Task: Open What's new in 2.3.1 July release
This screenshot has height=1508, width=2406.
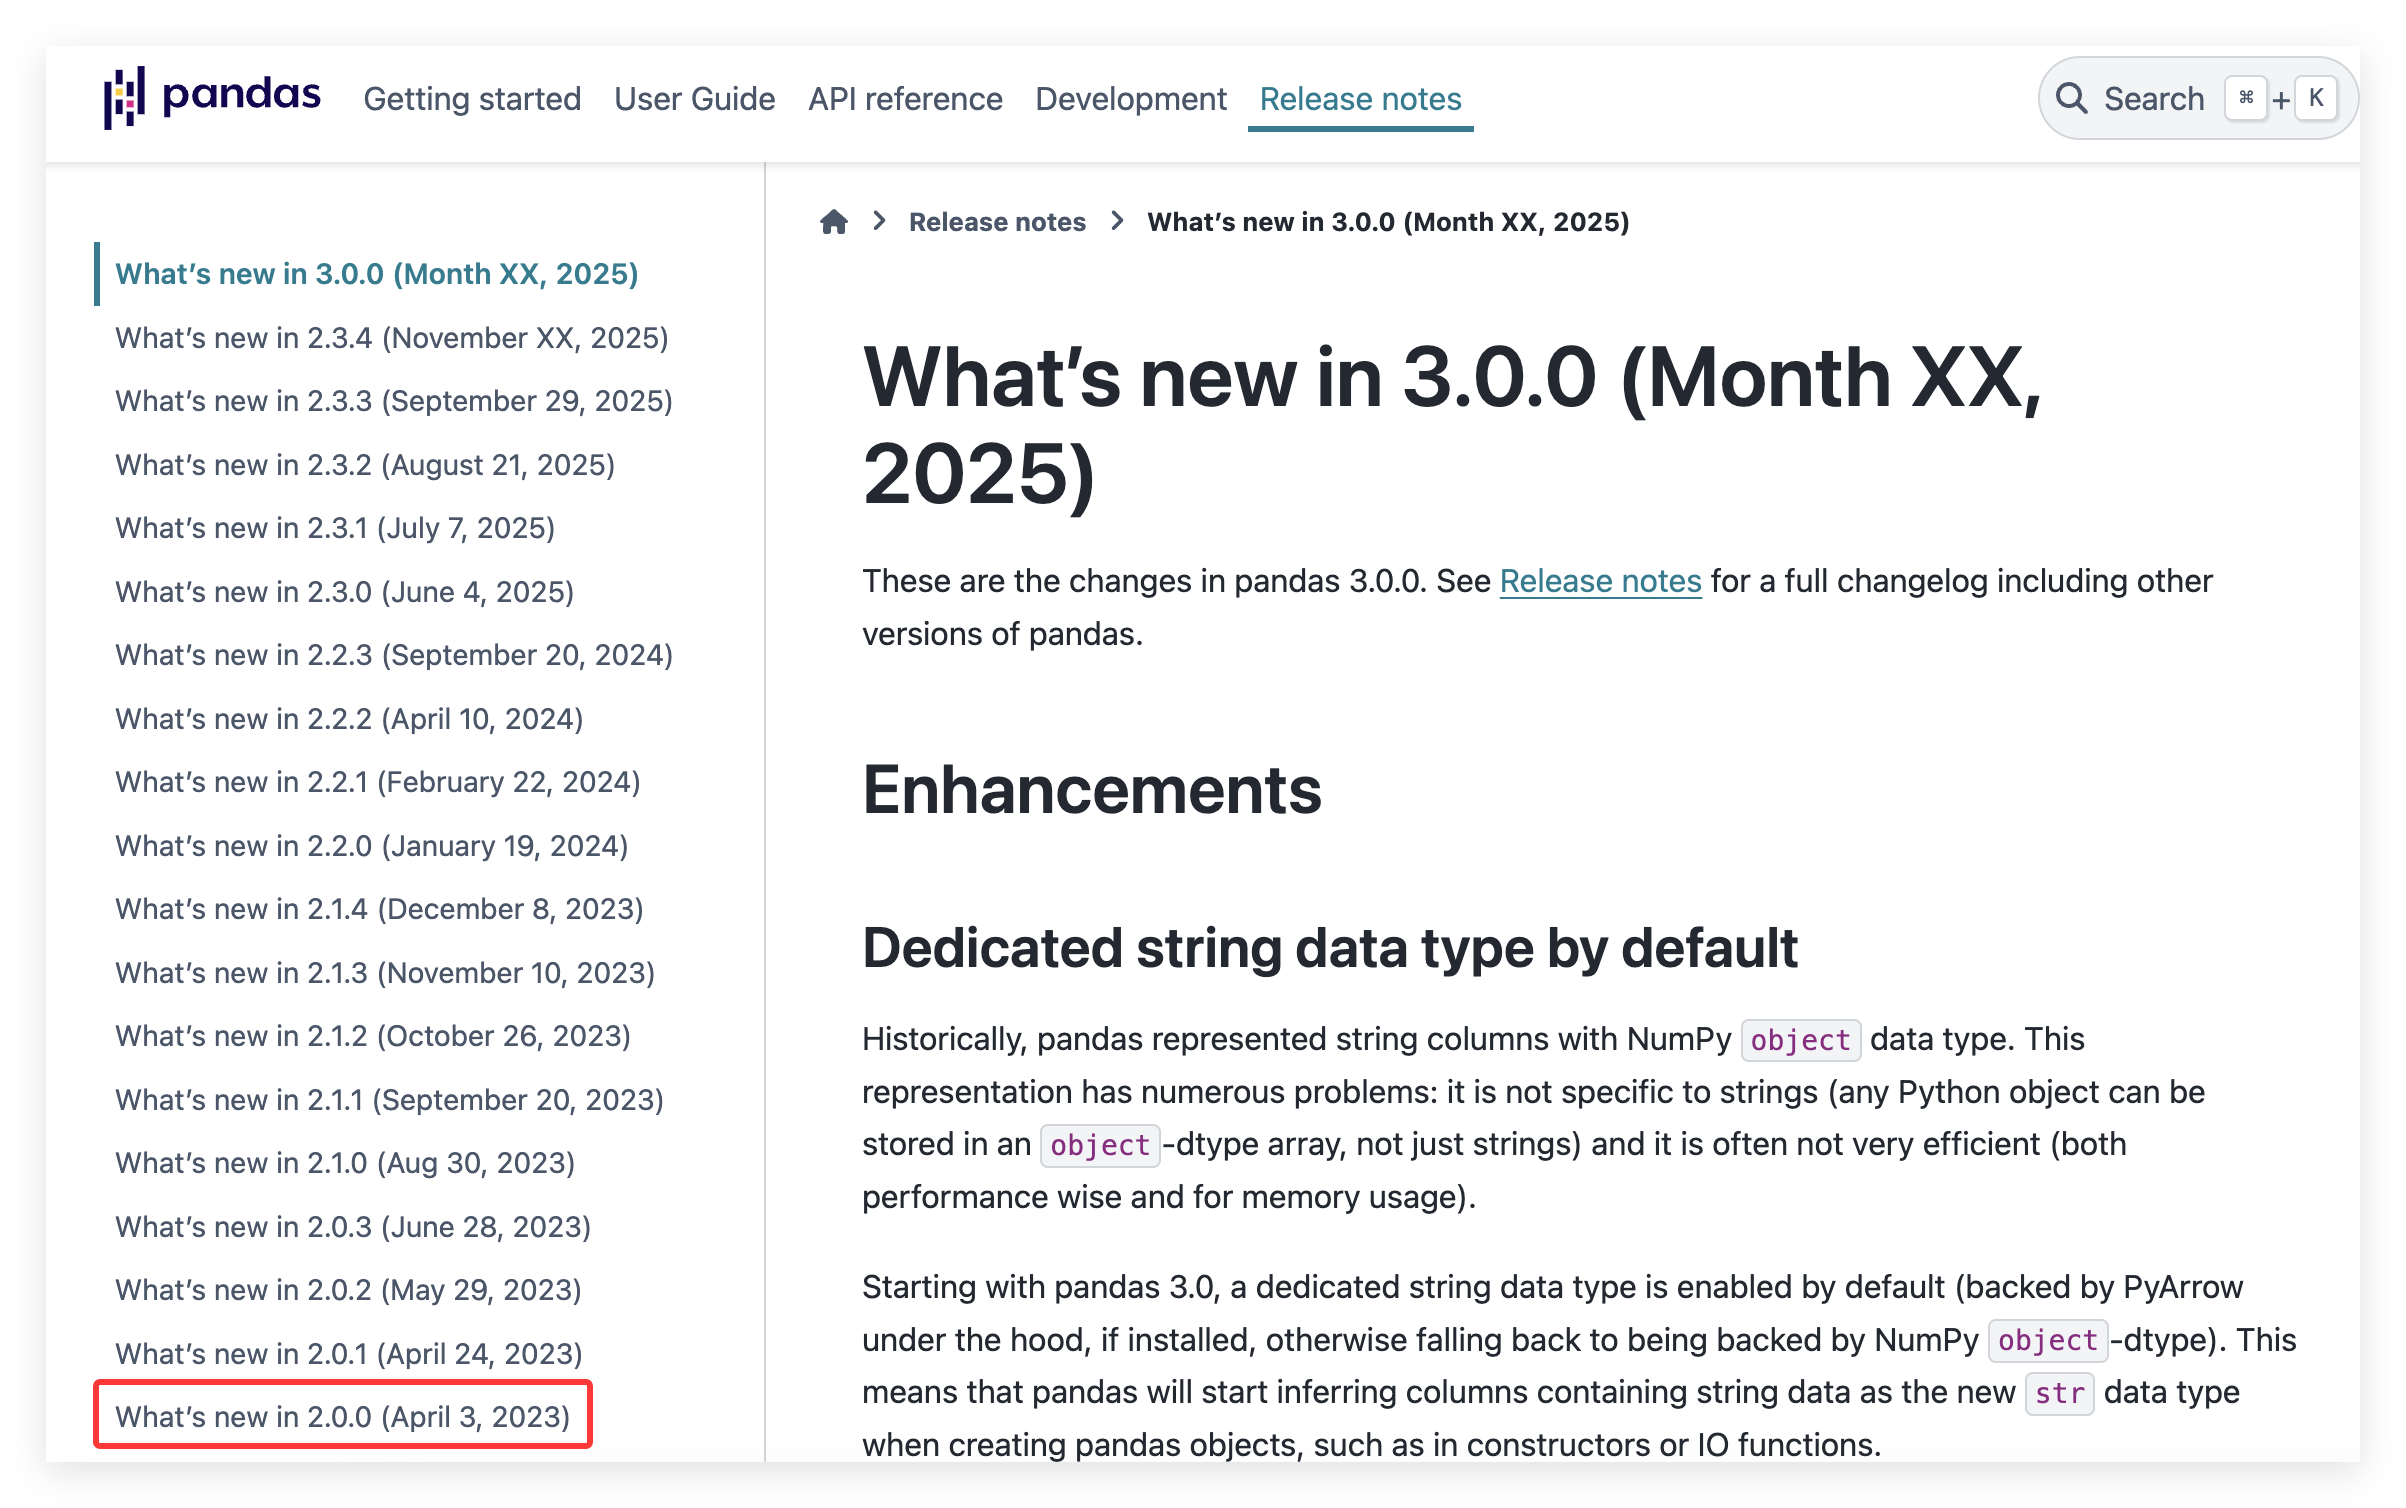Action: pos(335,528)
